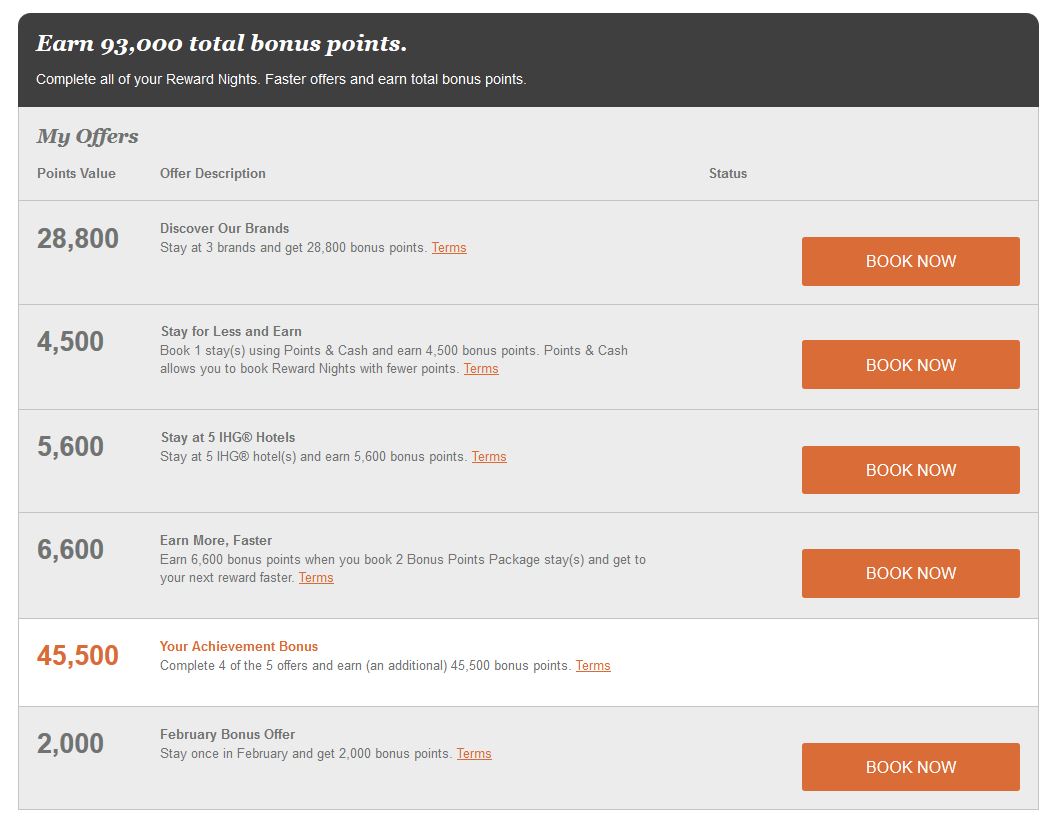Viewport: 1051px width, 821px height.
Task: Click 'Stay at 3 brands' description text
Action: coord(294,248)
